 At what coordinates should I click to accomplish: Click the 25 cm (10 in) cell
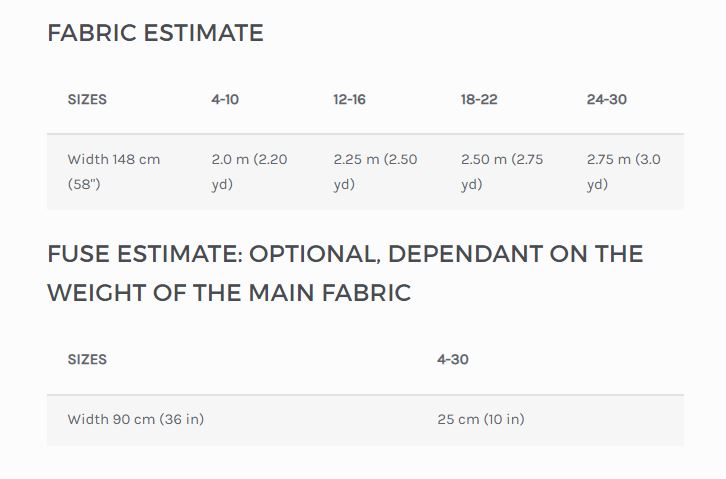click(481, 419)
